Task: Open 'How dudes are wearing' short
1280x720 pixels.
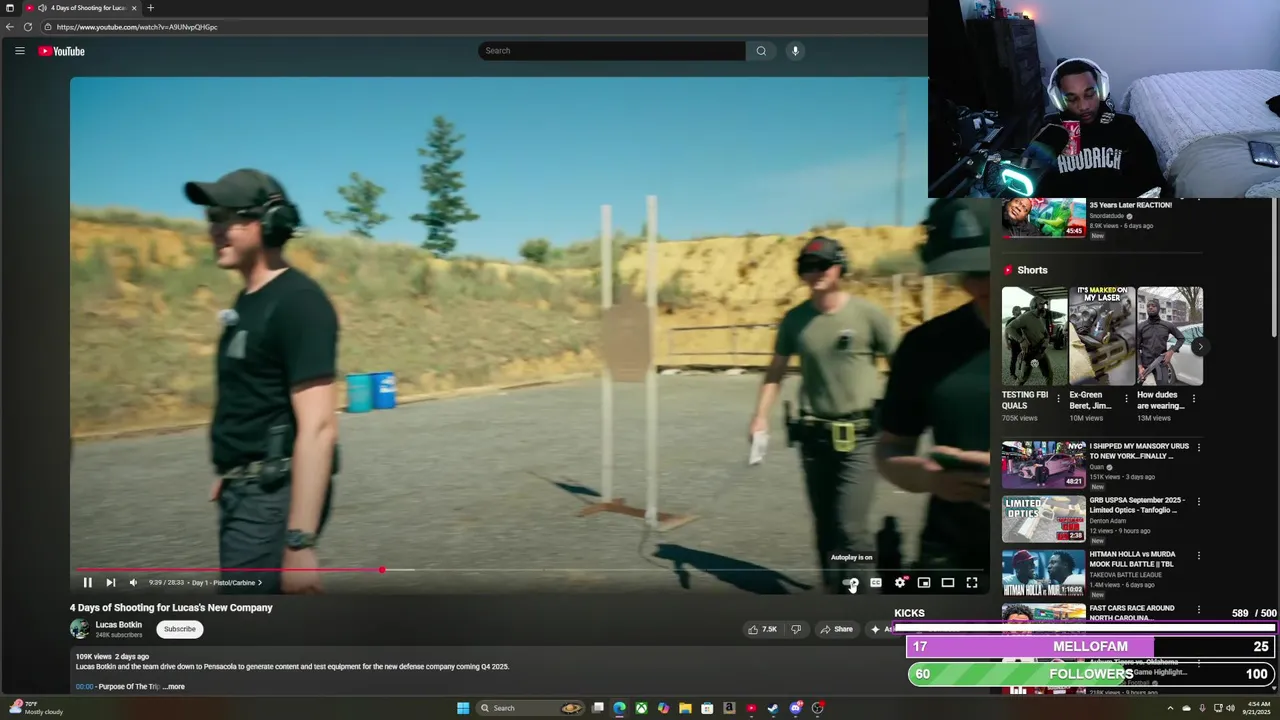Action: pos(1170,336)
